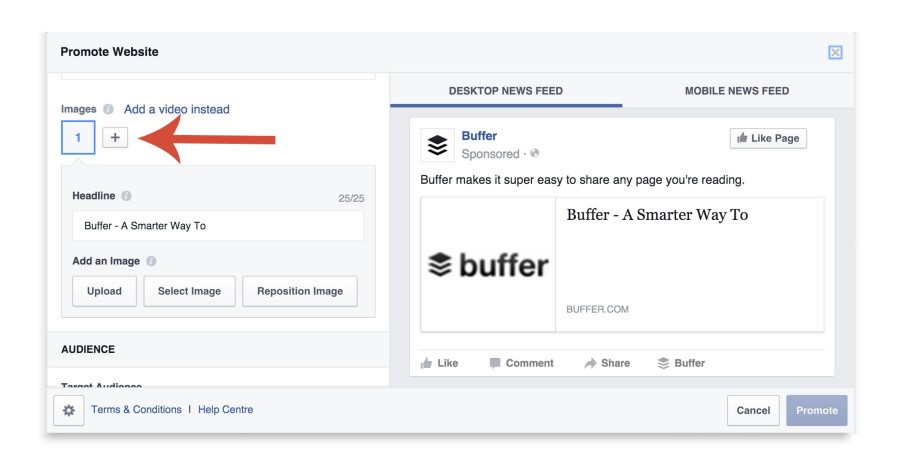Click into the Headline text field
The image size is (900, 455).
pyautogui.click(x=218, y=225)
